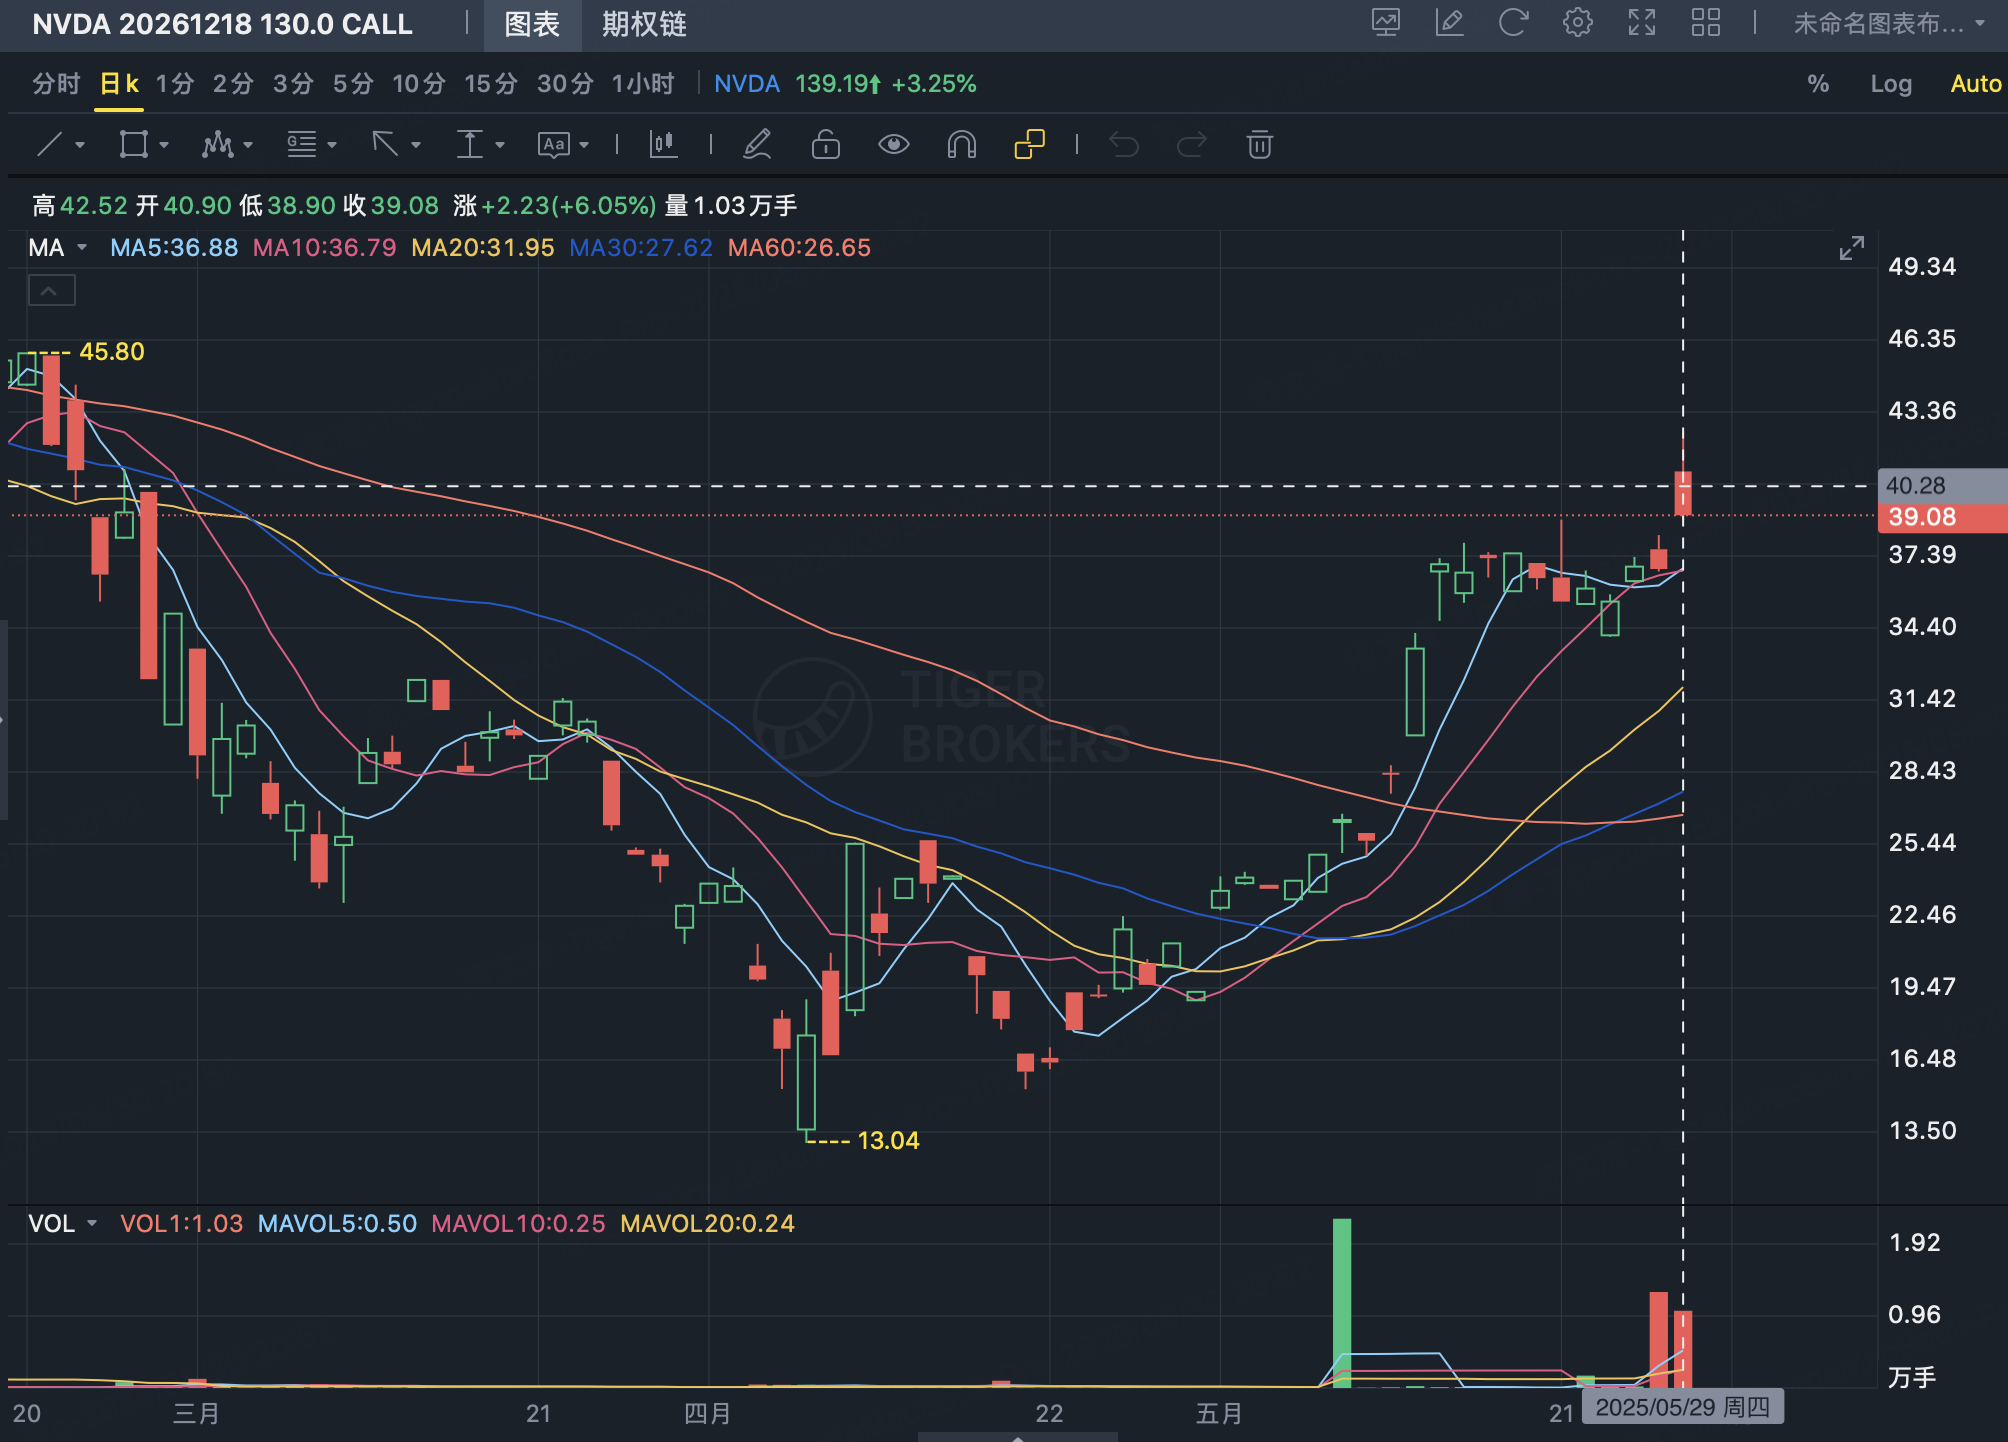The width and height of the screenshot is (2008, 1442).
Task: Enter fullscreen chart mode
Action: click(x=1642, y=22)
